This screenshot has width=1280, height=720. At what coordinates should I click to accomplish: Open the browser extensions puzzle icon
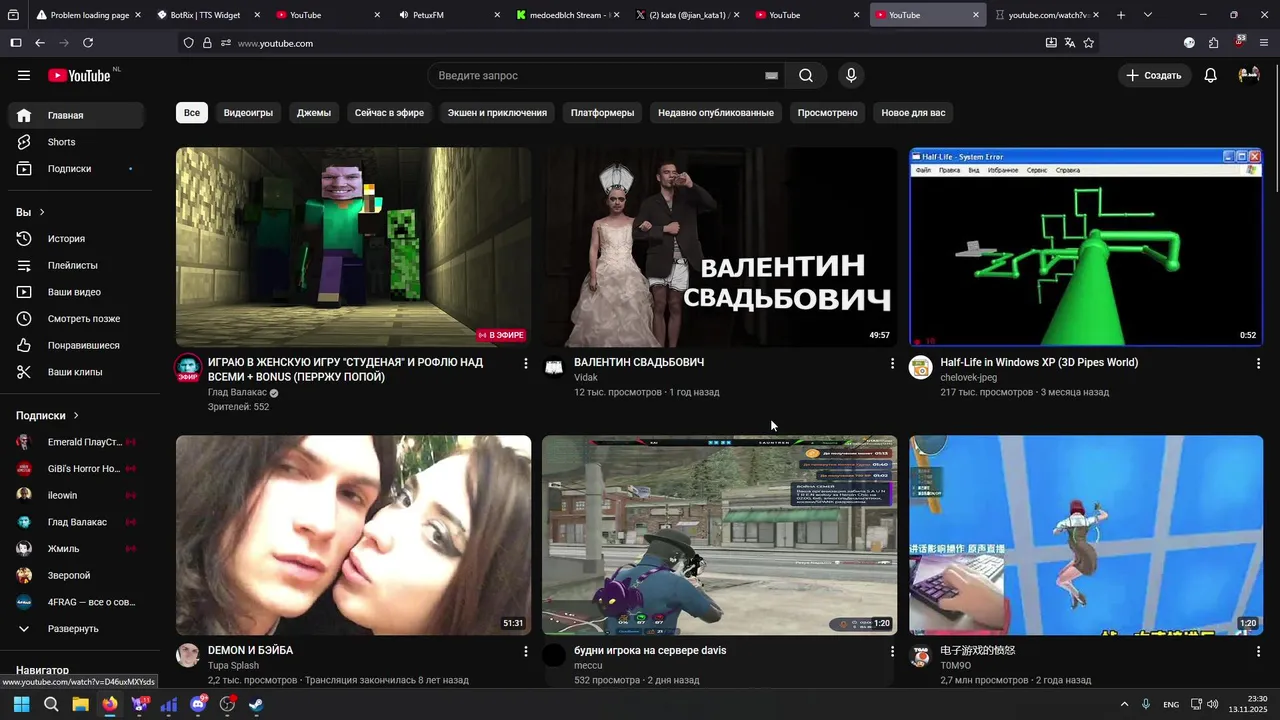click(1214, 43)
